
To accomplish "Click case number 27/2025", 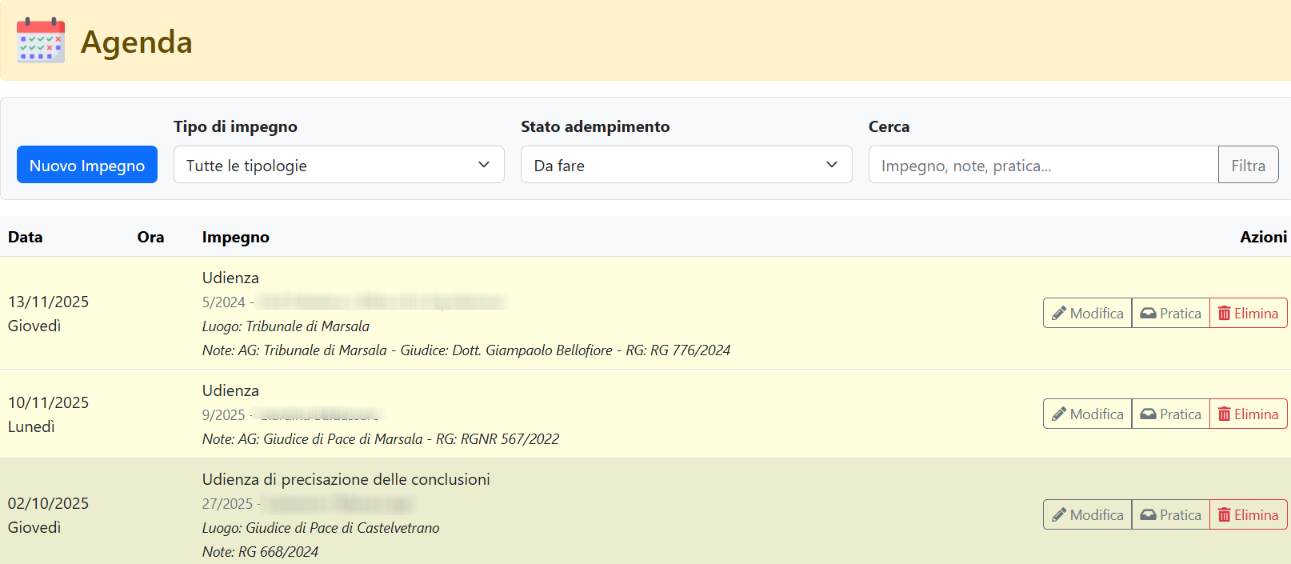I will [227, 504].
